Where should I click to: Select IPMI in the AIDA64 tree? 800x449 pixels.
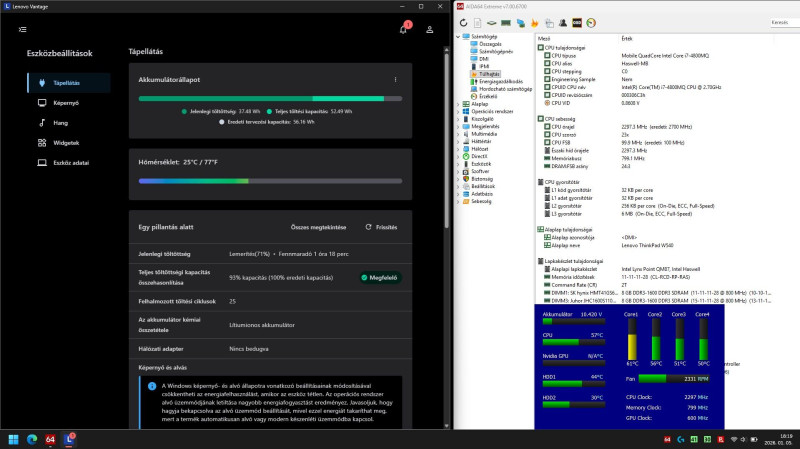[484, 66]
